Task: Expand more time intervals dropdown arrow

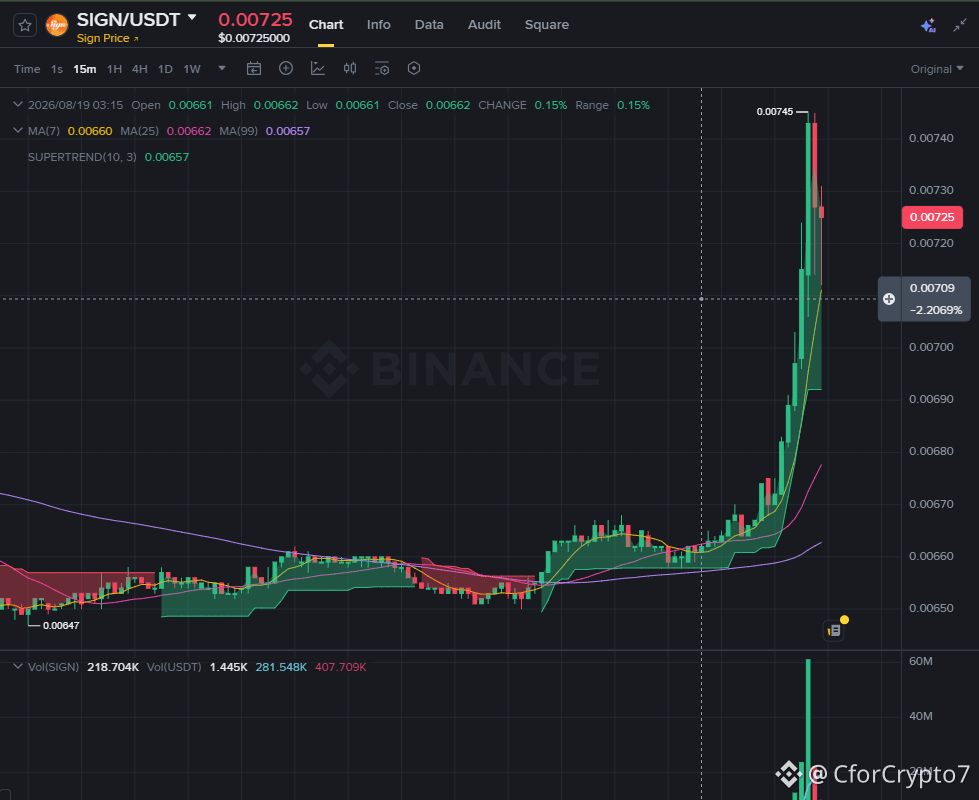Action: 222,68
